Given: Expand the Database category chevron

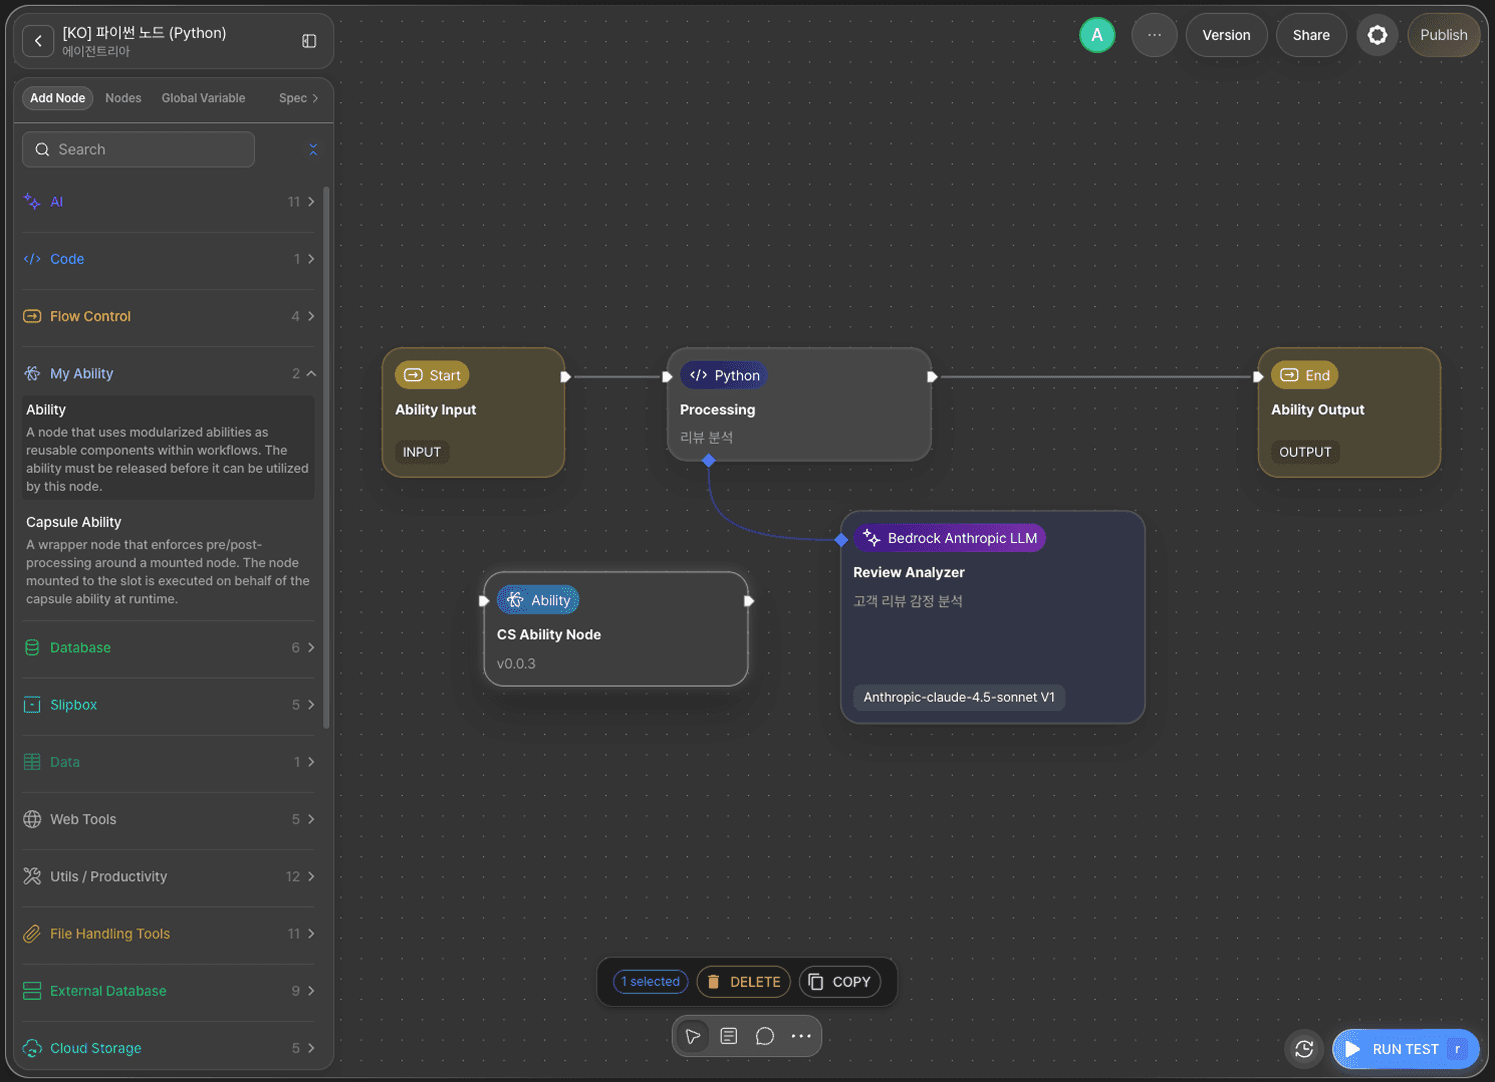Looking at the screenshot, I should point(311,648).
